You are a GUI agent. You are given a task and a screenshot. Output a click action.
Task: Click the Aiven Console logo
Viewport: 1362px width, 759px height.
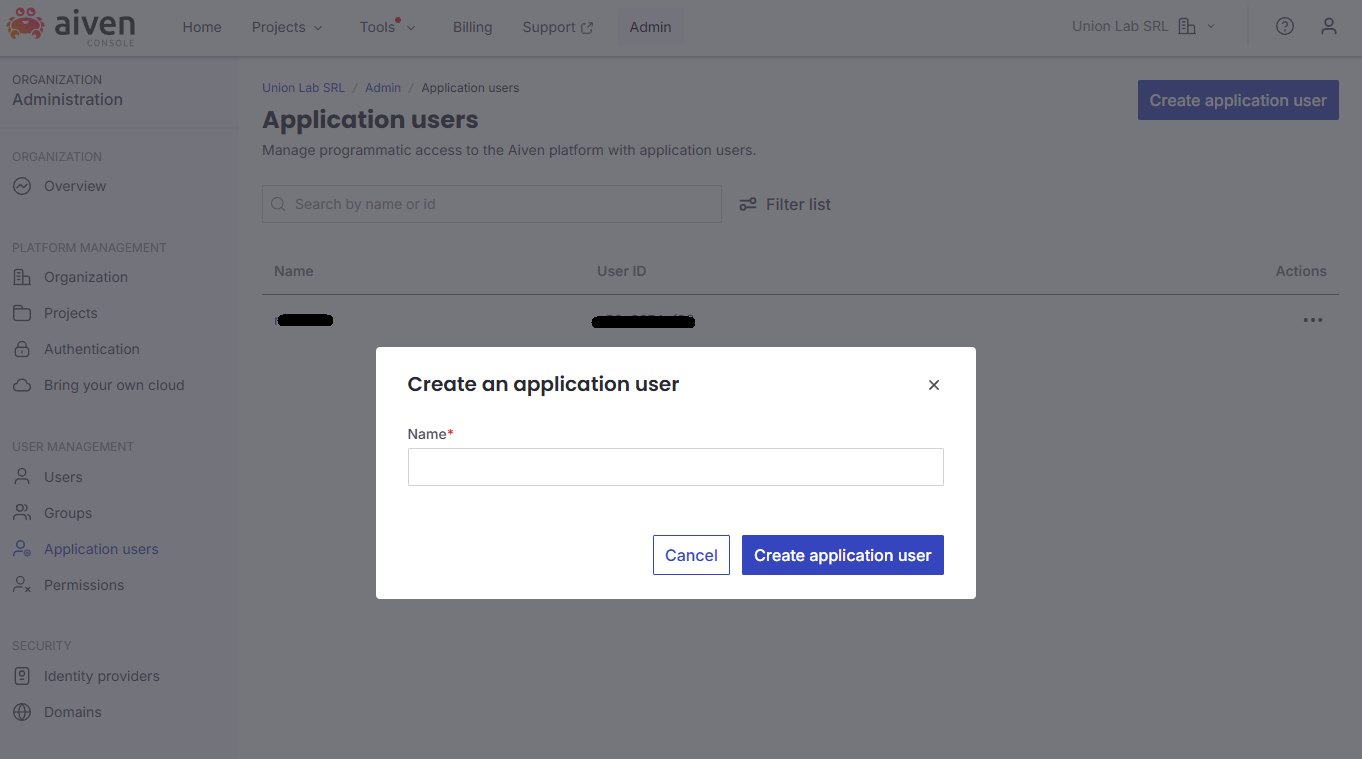(x=72, y=27)
